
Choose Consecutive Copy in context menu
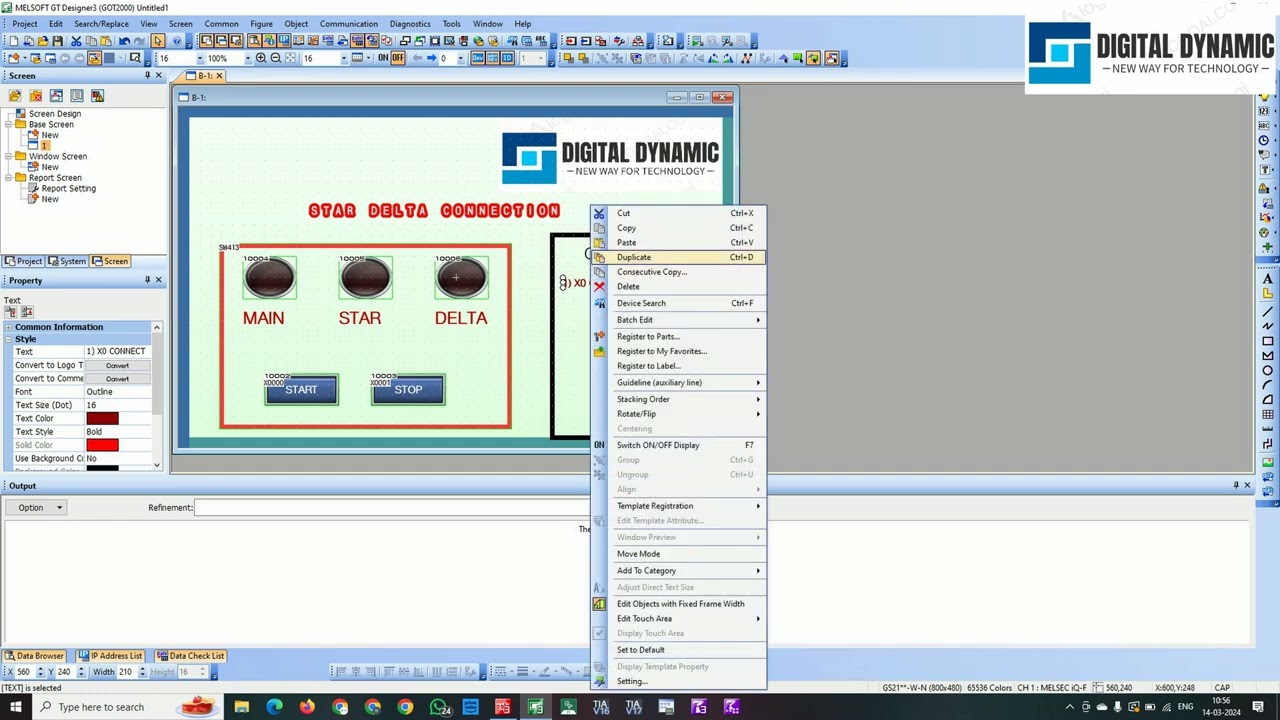click(x=680, y=272)
